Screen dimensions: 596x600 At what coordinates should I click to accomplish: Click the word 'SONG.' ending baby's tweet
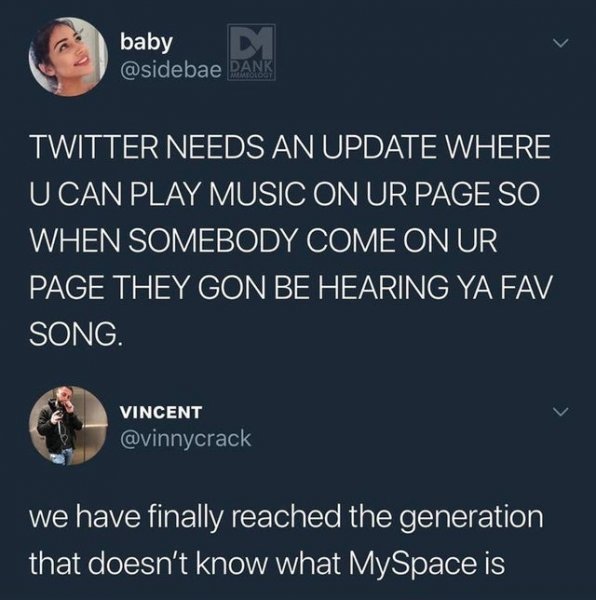tap(76, 334)
